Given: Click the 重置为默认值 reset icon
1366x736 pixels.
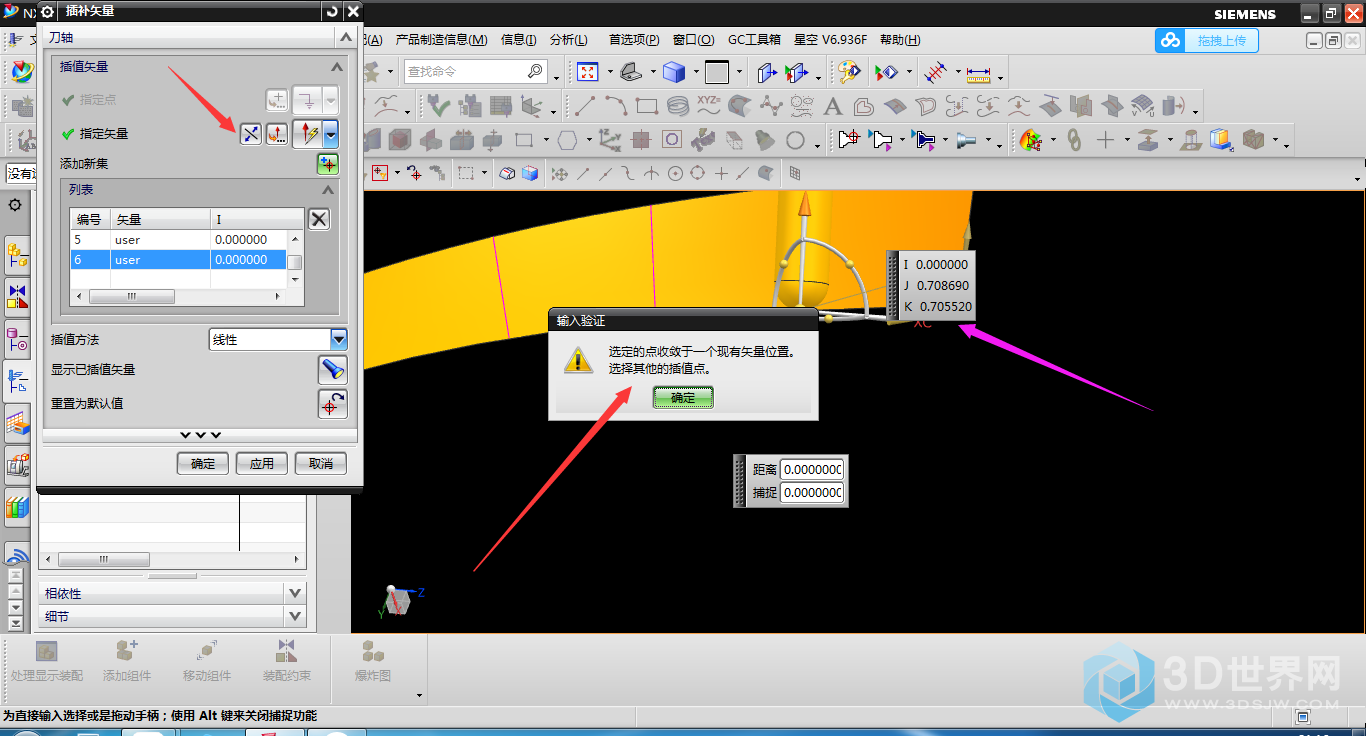Looking at the screenshot, I should pos(332,404).
